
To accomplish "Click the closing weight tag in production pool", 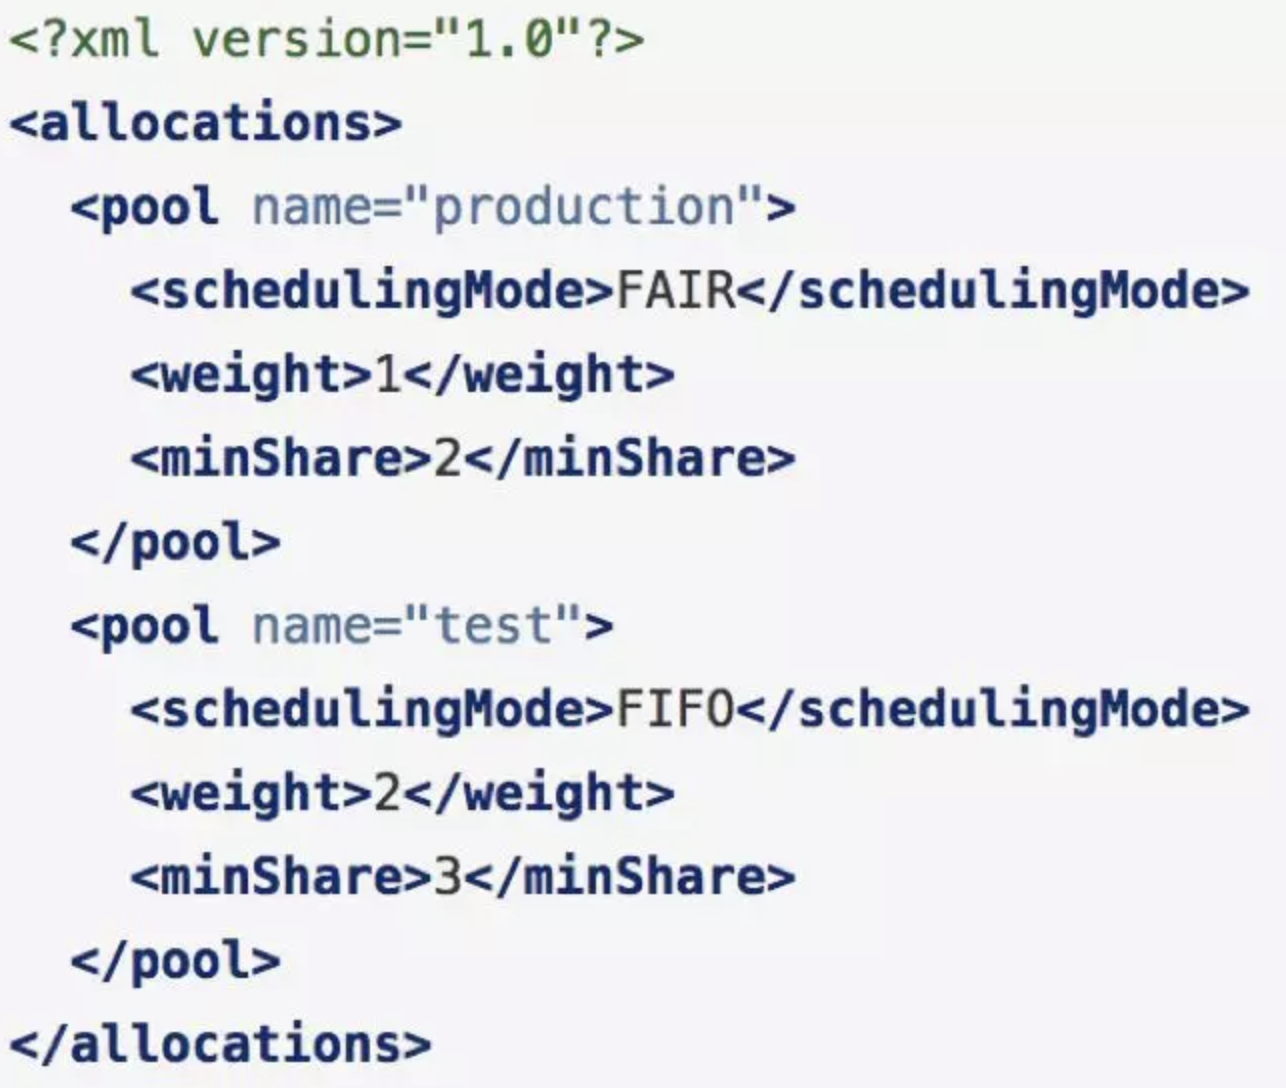I will pos(539,375).
